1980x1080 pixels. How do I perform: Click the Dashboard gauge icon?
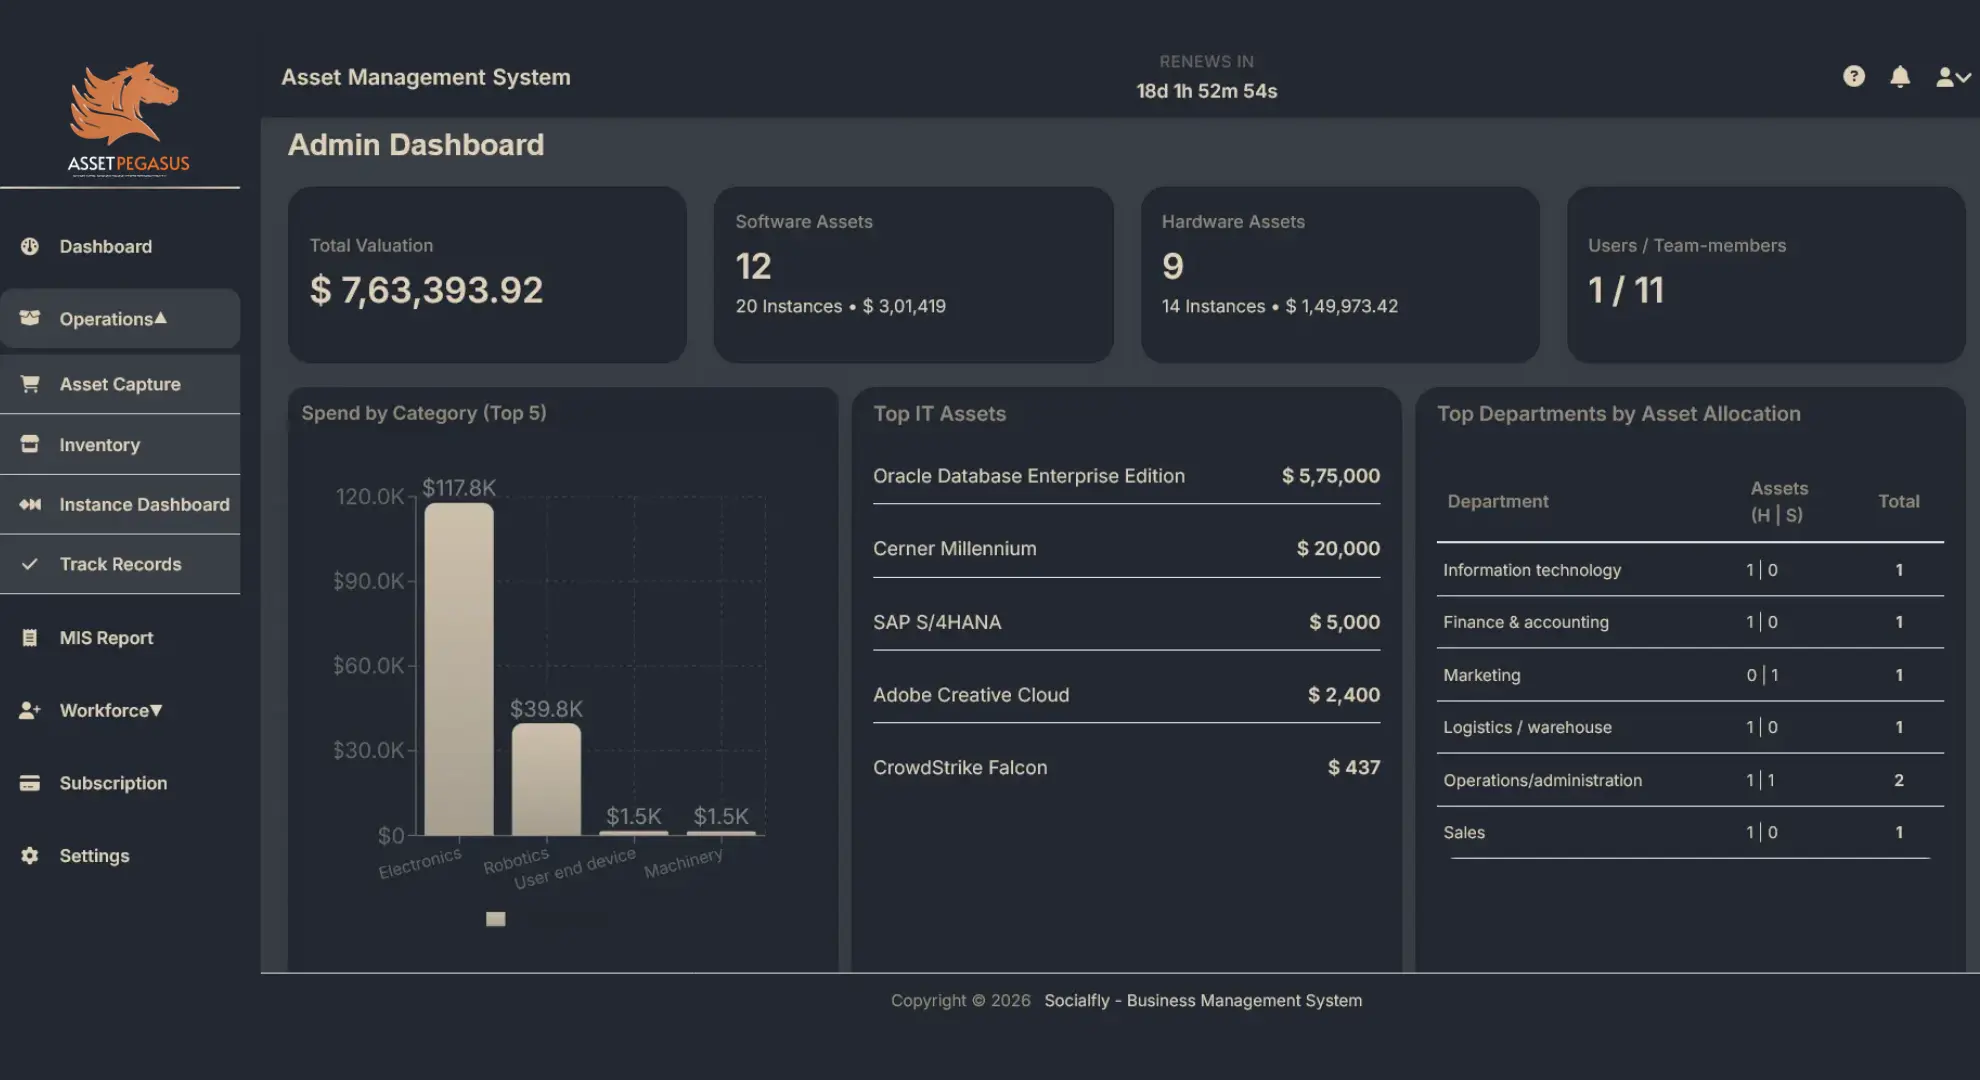(x=30, y=246)
